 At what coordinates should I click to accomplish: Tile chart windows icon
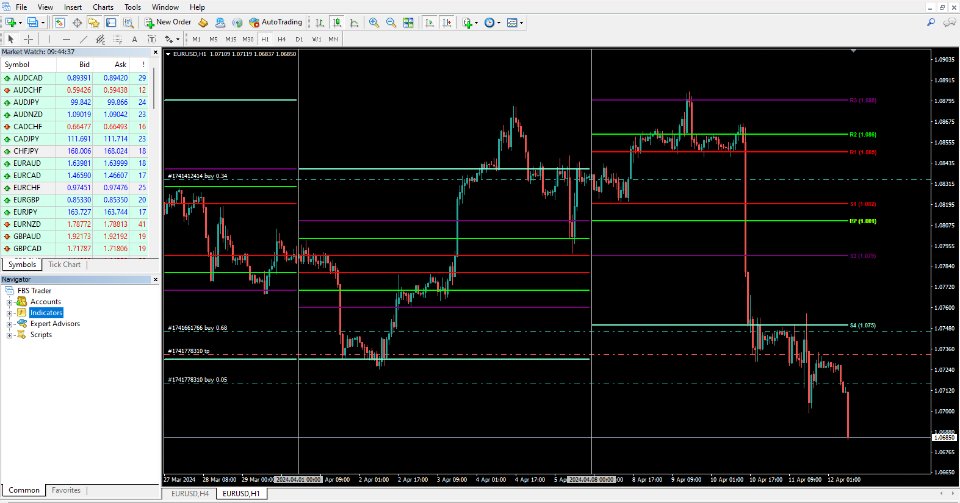[x=408, y=23]
